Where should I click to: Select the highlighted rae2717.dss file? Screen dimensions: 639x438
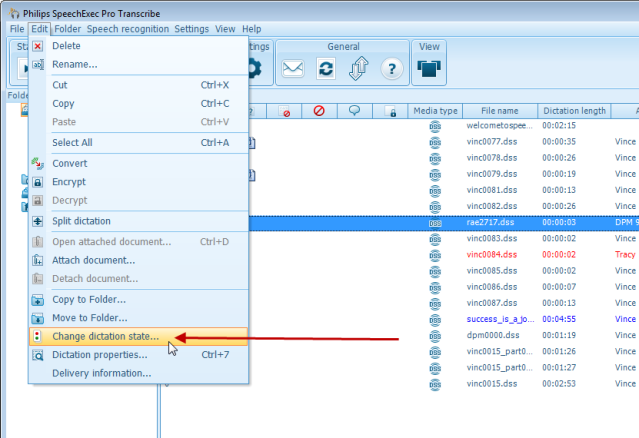pos(490,222)
